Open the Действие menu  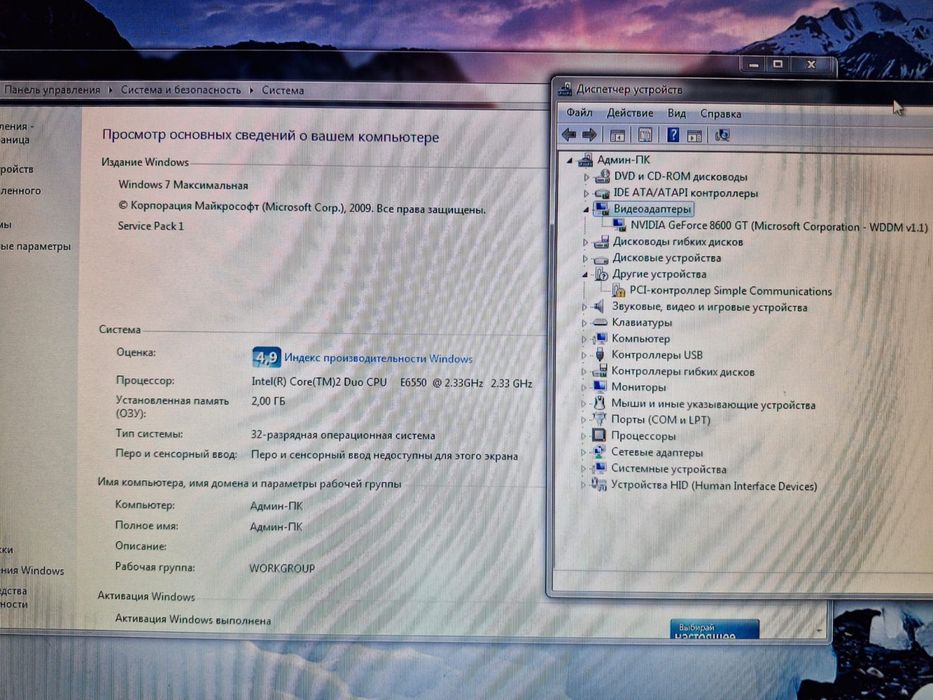[x=630, y=113]
